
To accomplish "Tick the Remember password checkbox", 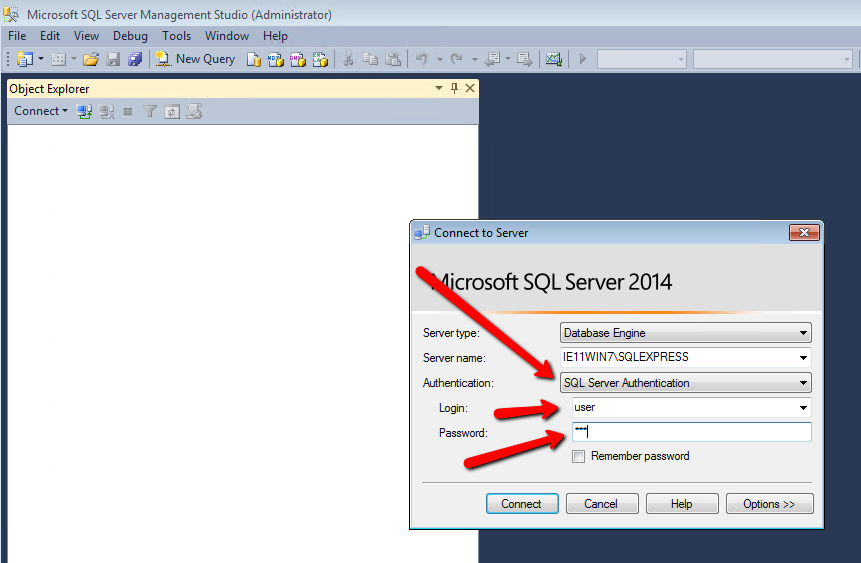I will (x=578, y=456).
